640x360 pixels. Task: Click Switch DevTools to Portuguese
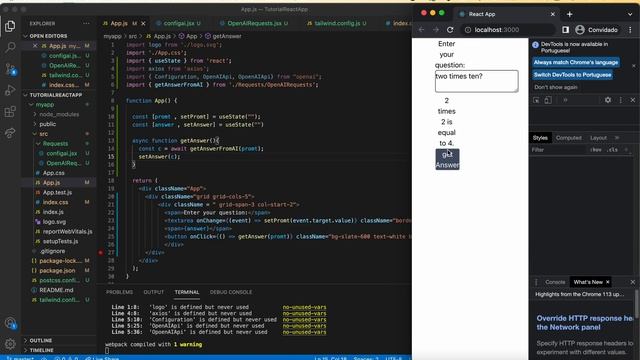pos(573,75)
